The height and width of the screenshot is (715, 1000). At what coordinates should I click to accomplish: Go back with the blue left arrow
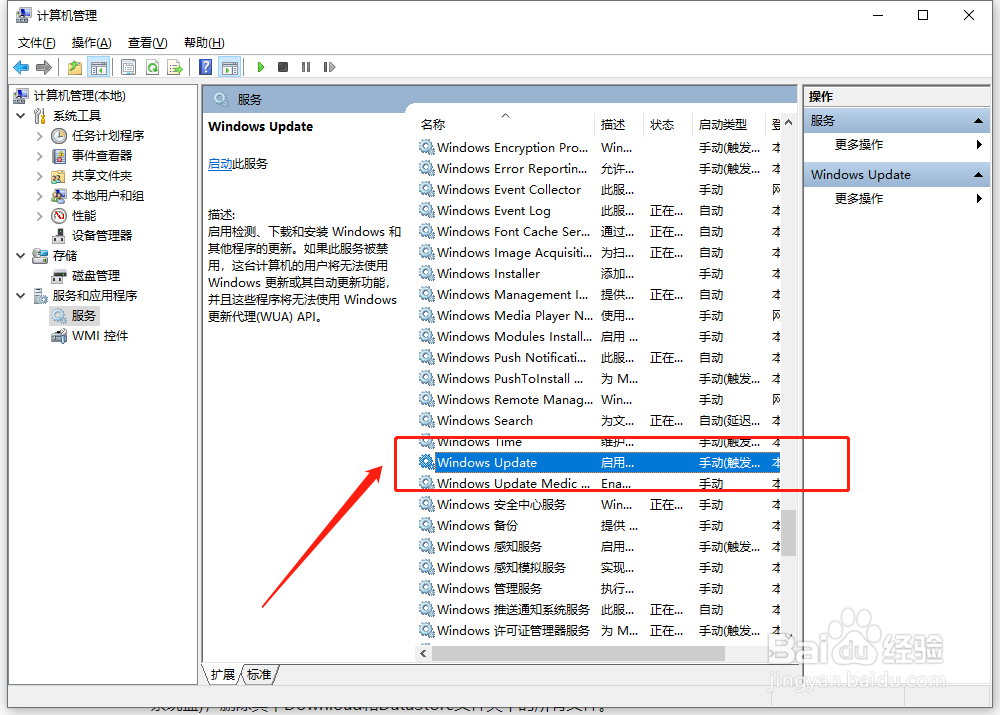(21, 67)
